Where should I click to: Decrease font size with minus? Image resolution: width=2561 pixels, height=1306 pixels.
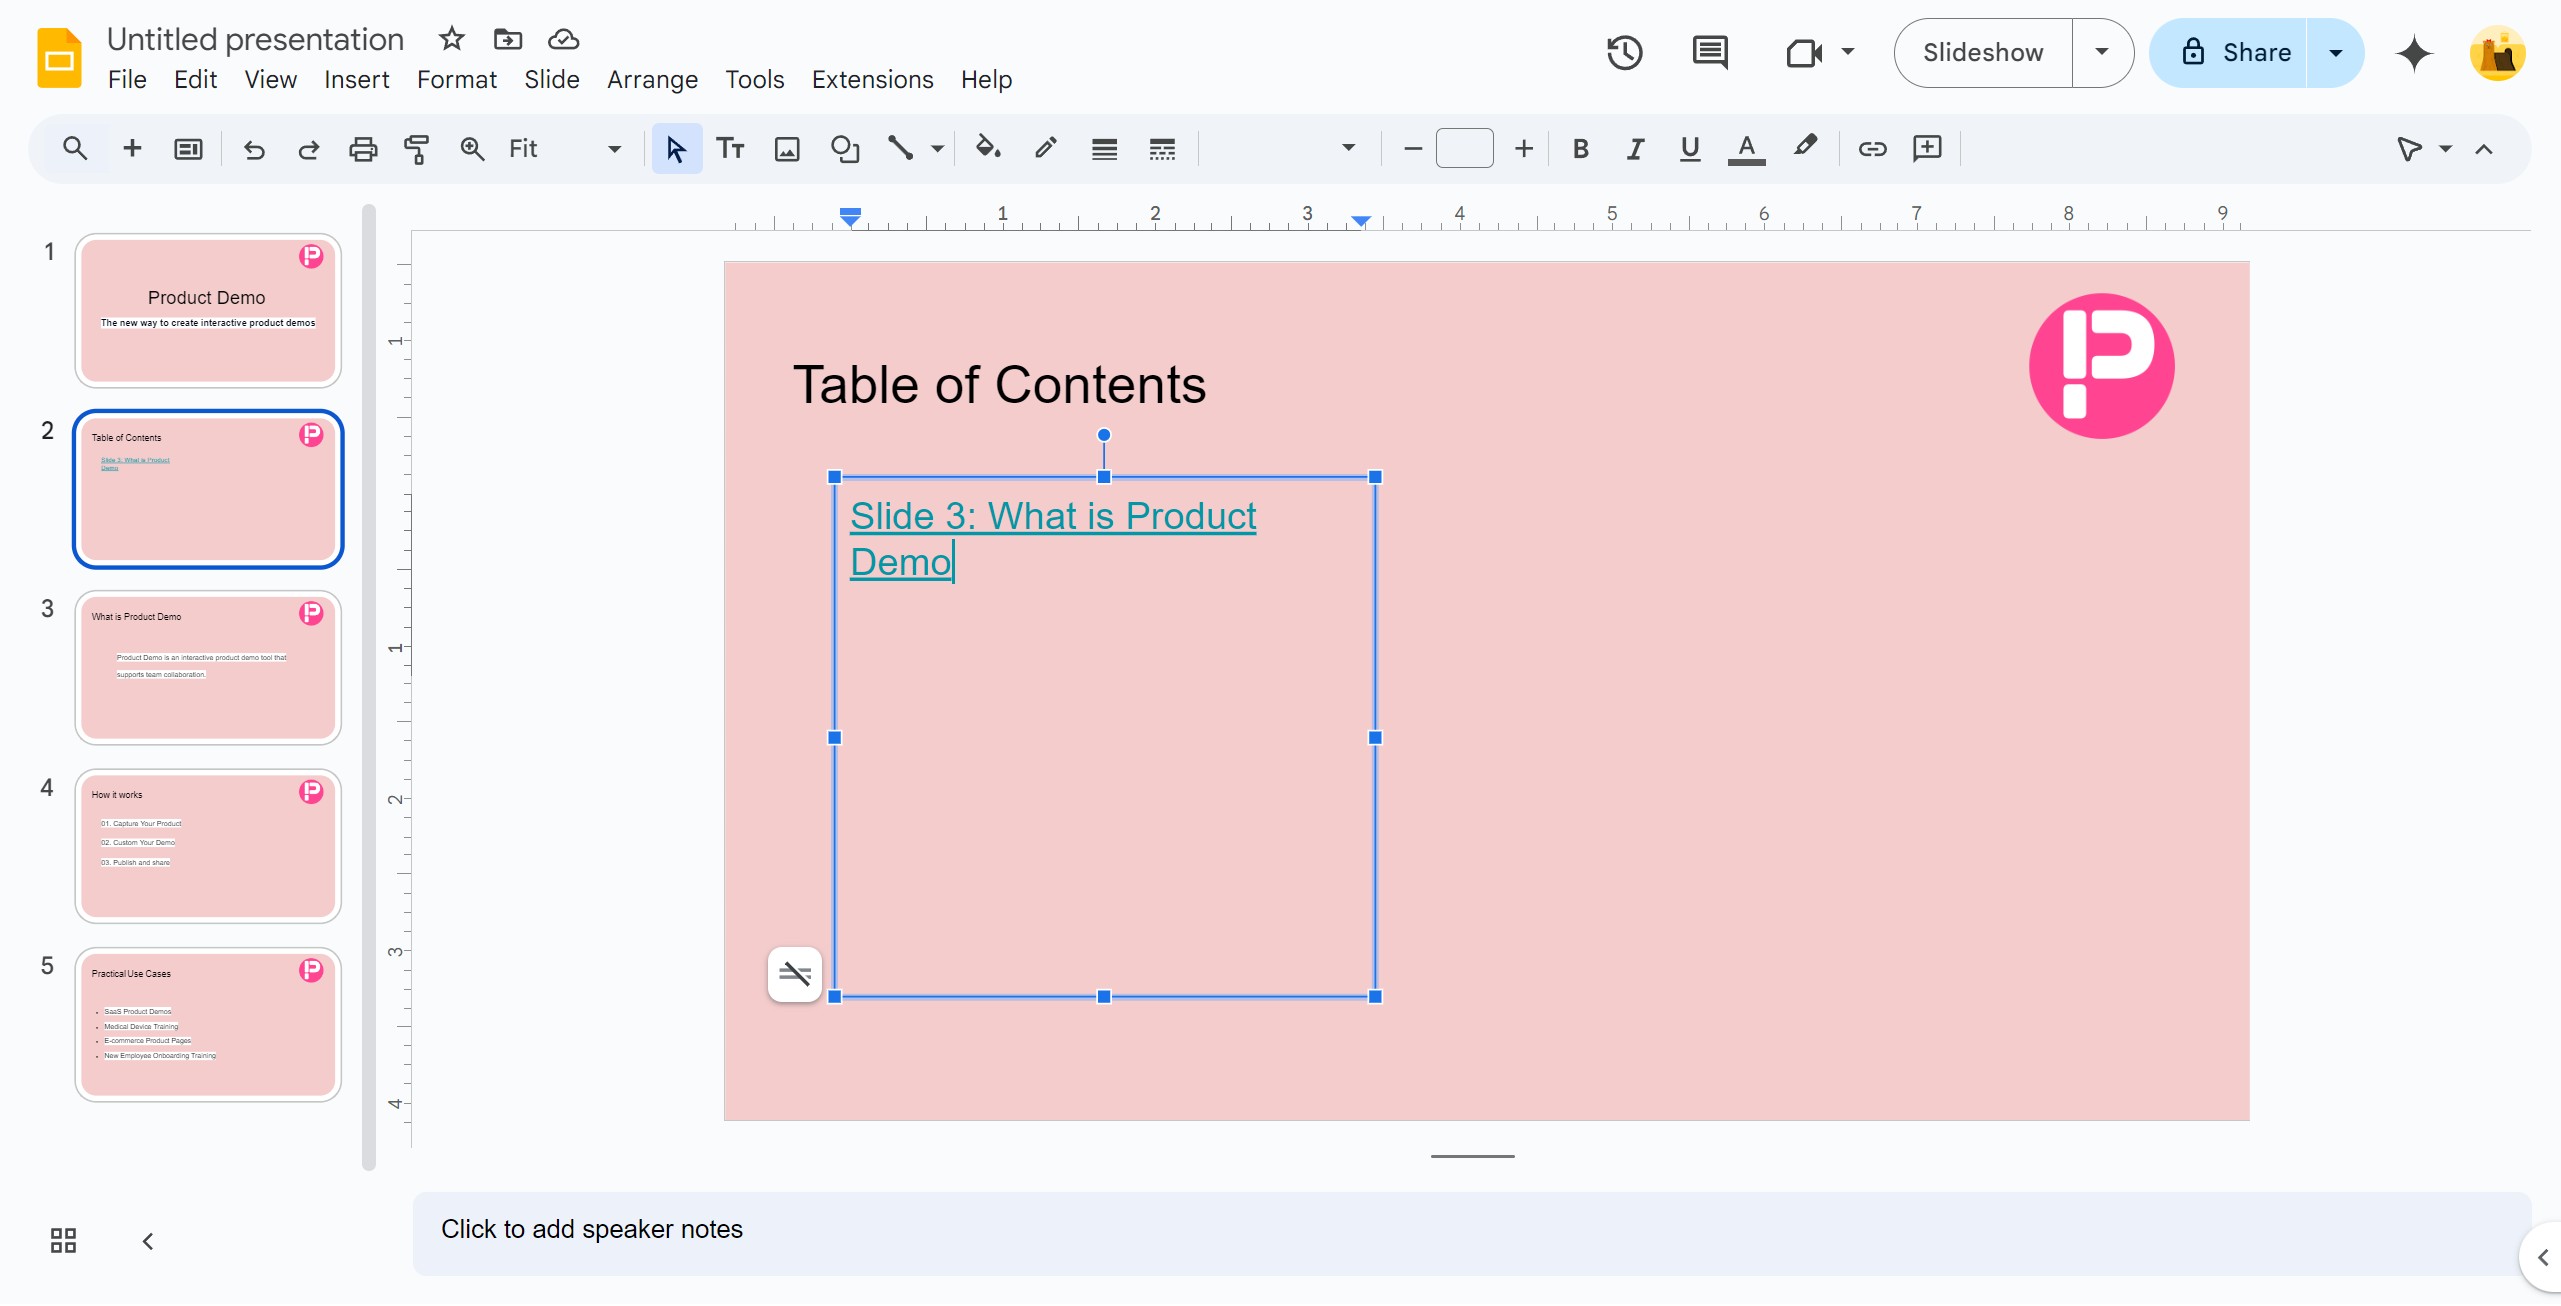[x=1412, y=149]
